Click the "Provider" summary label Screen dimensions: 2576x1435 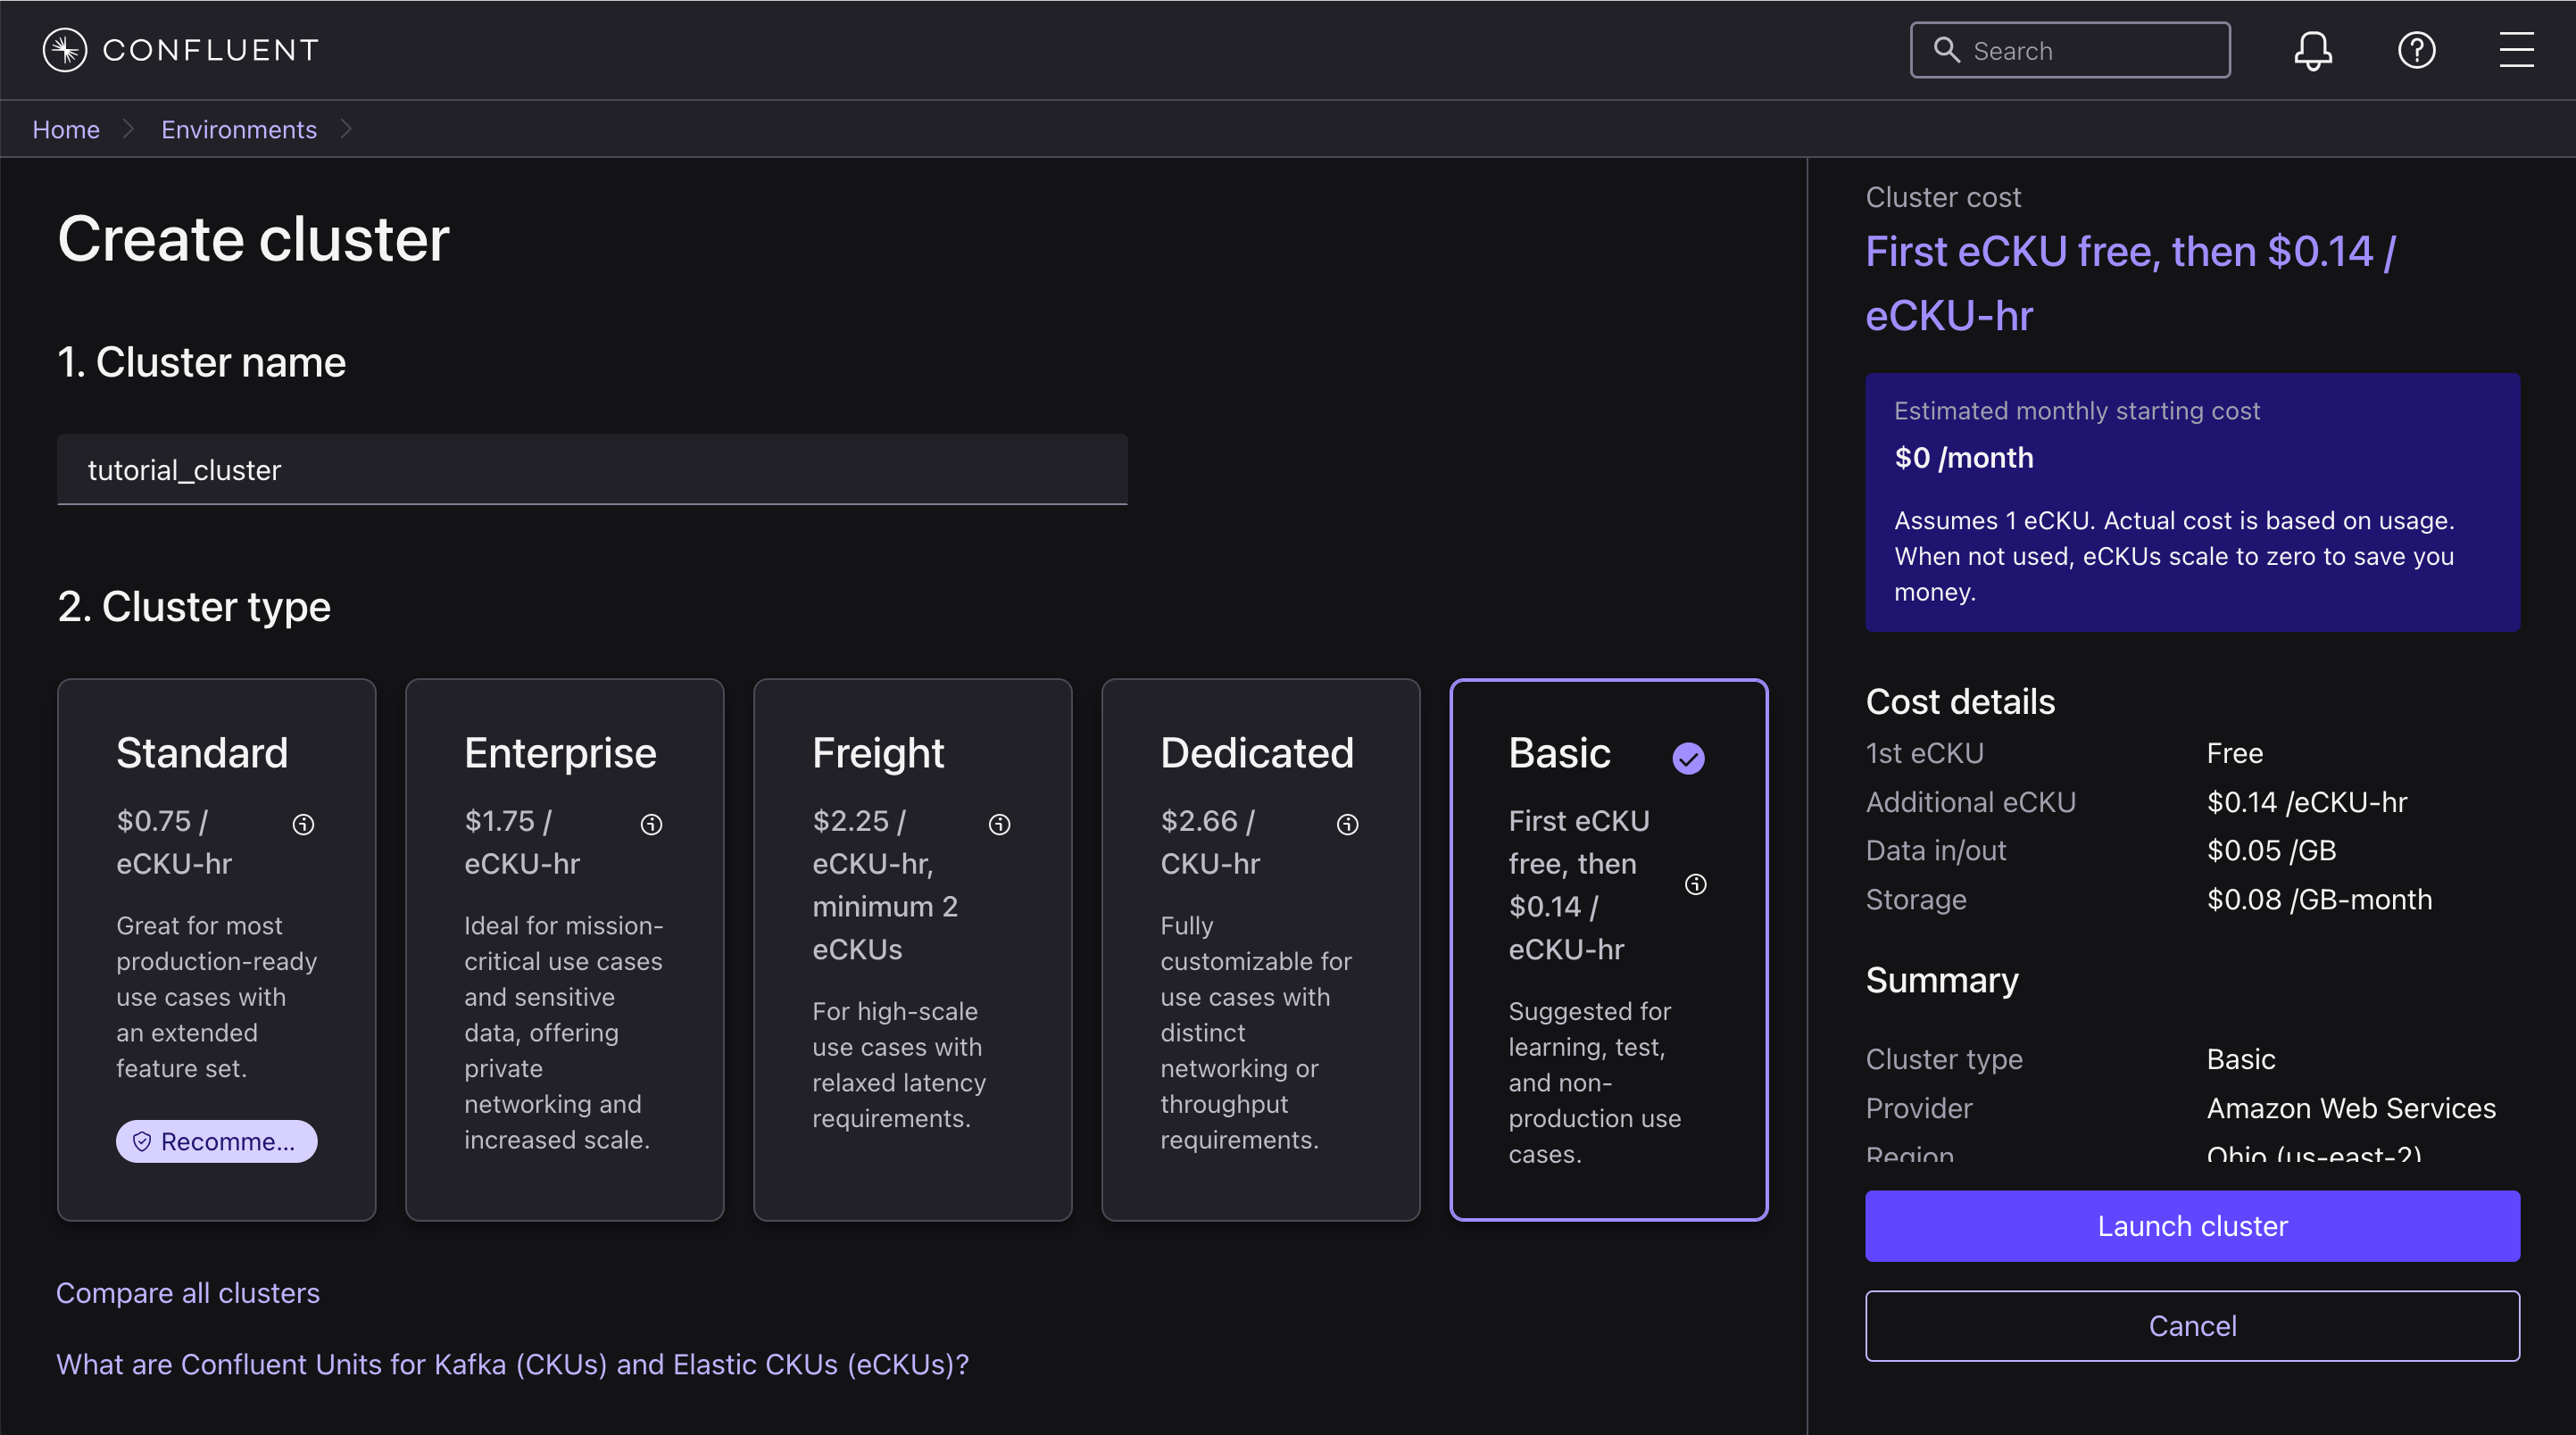[x=1918, y=1108]
